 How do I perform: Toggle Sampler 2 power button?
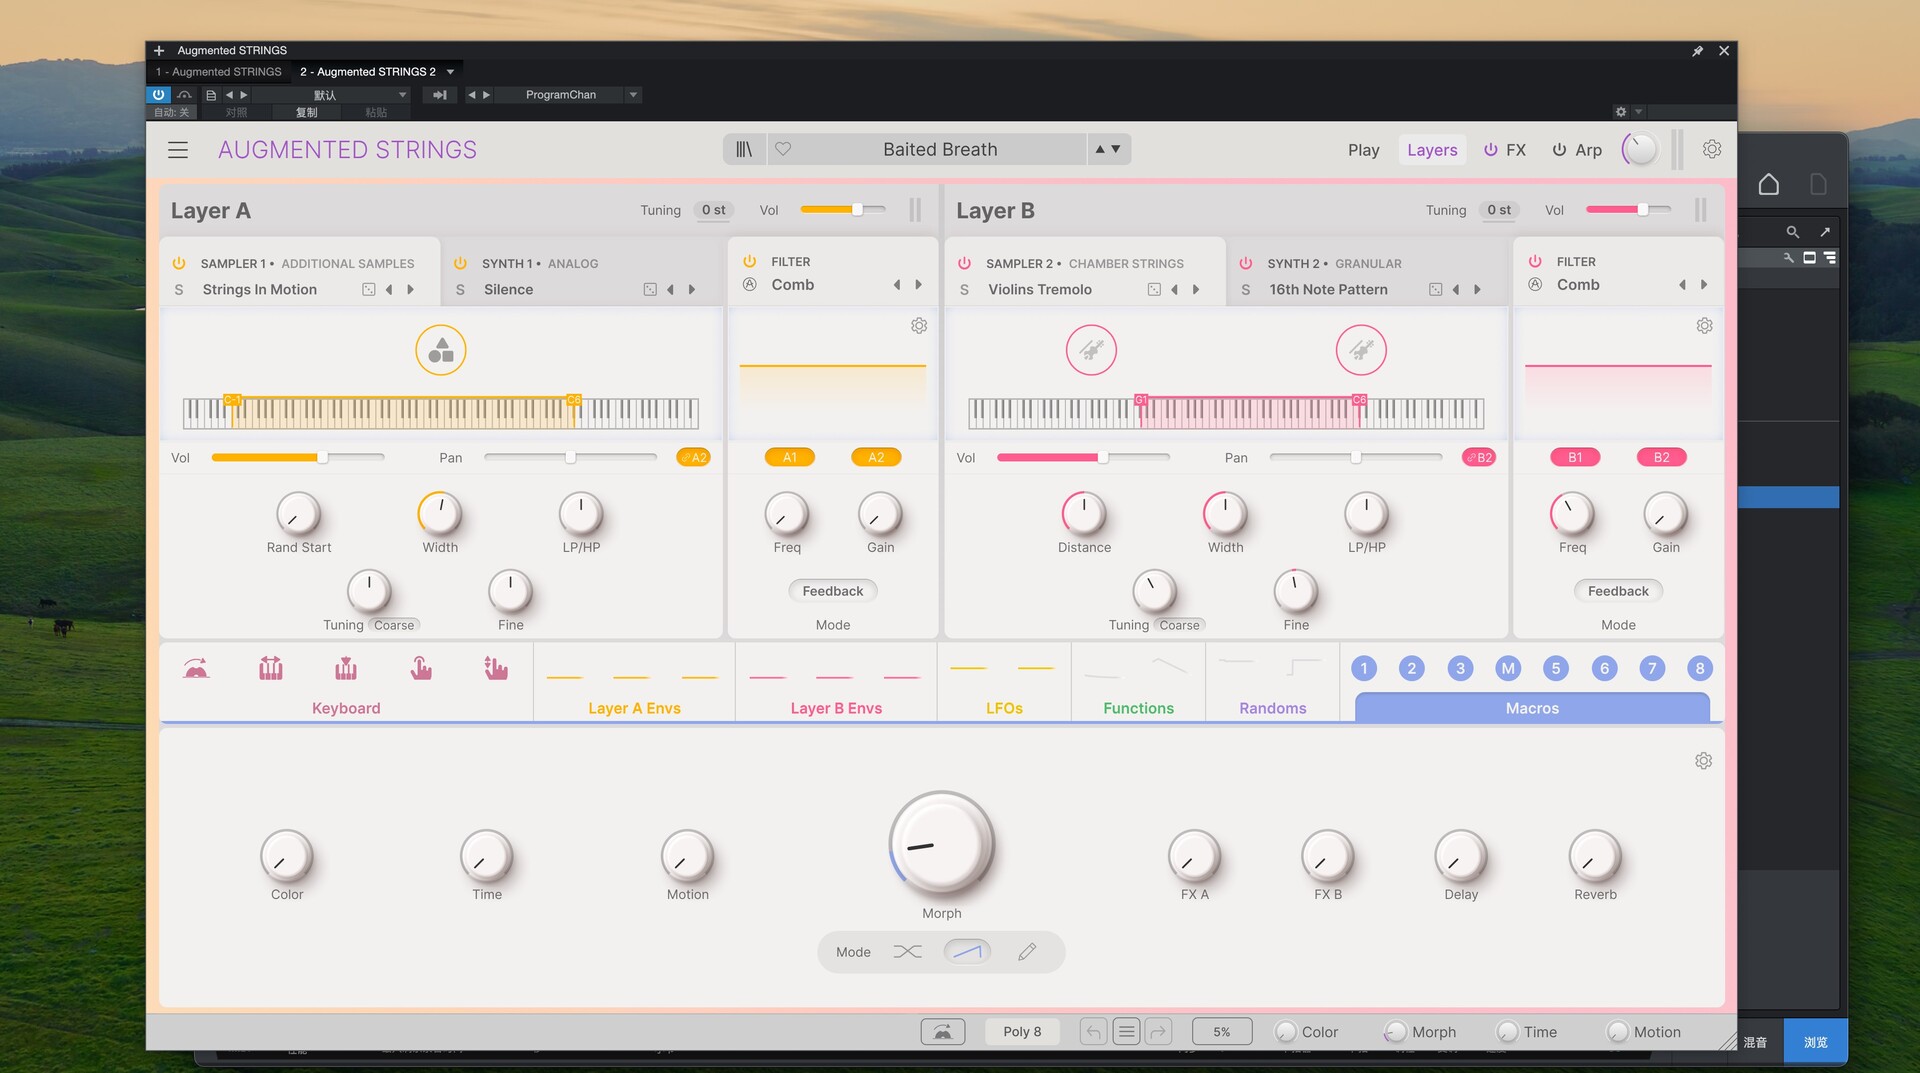click(x=964, y=264)
